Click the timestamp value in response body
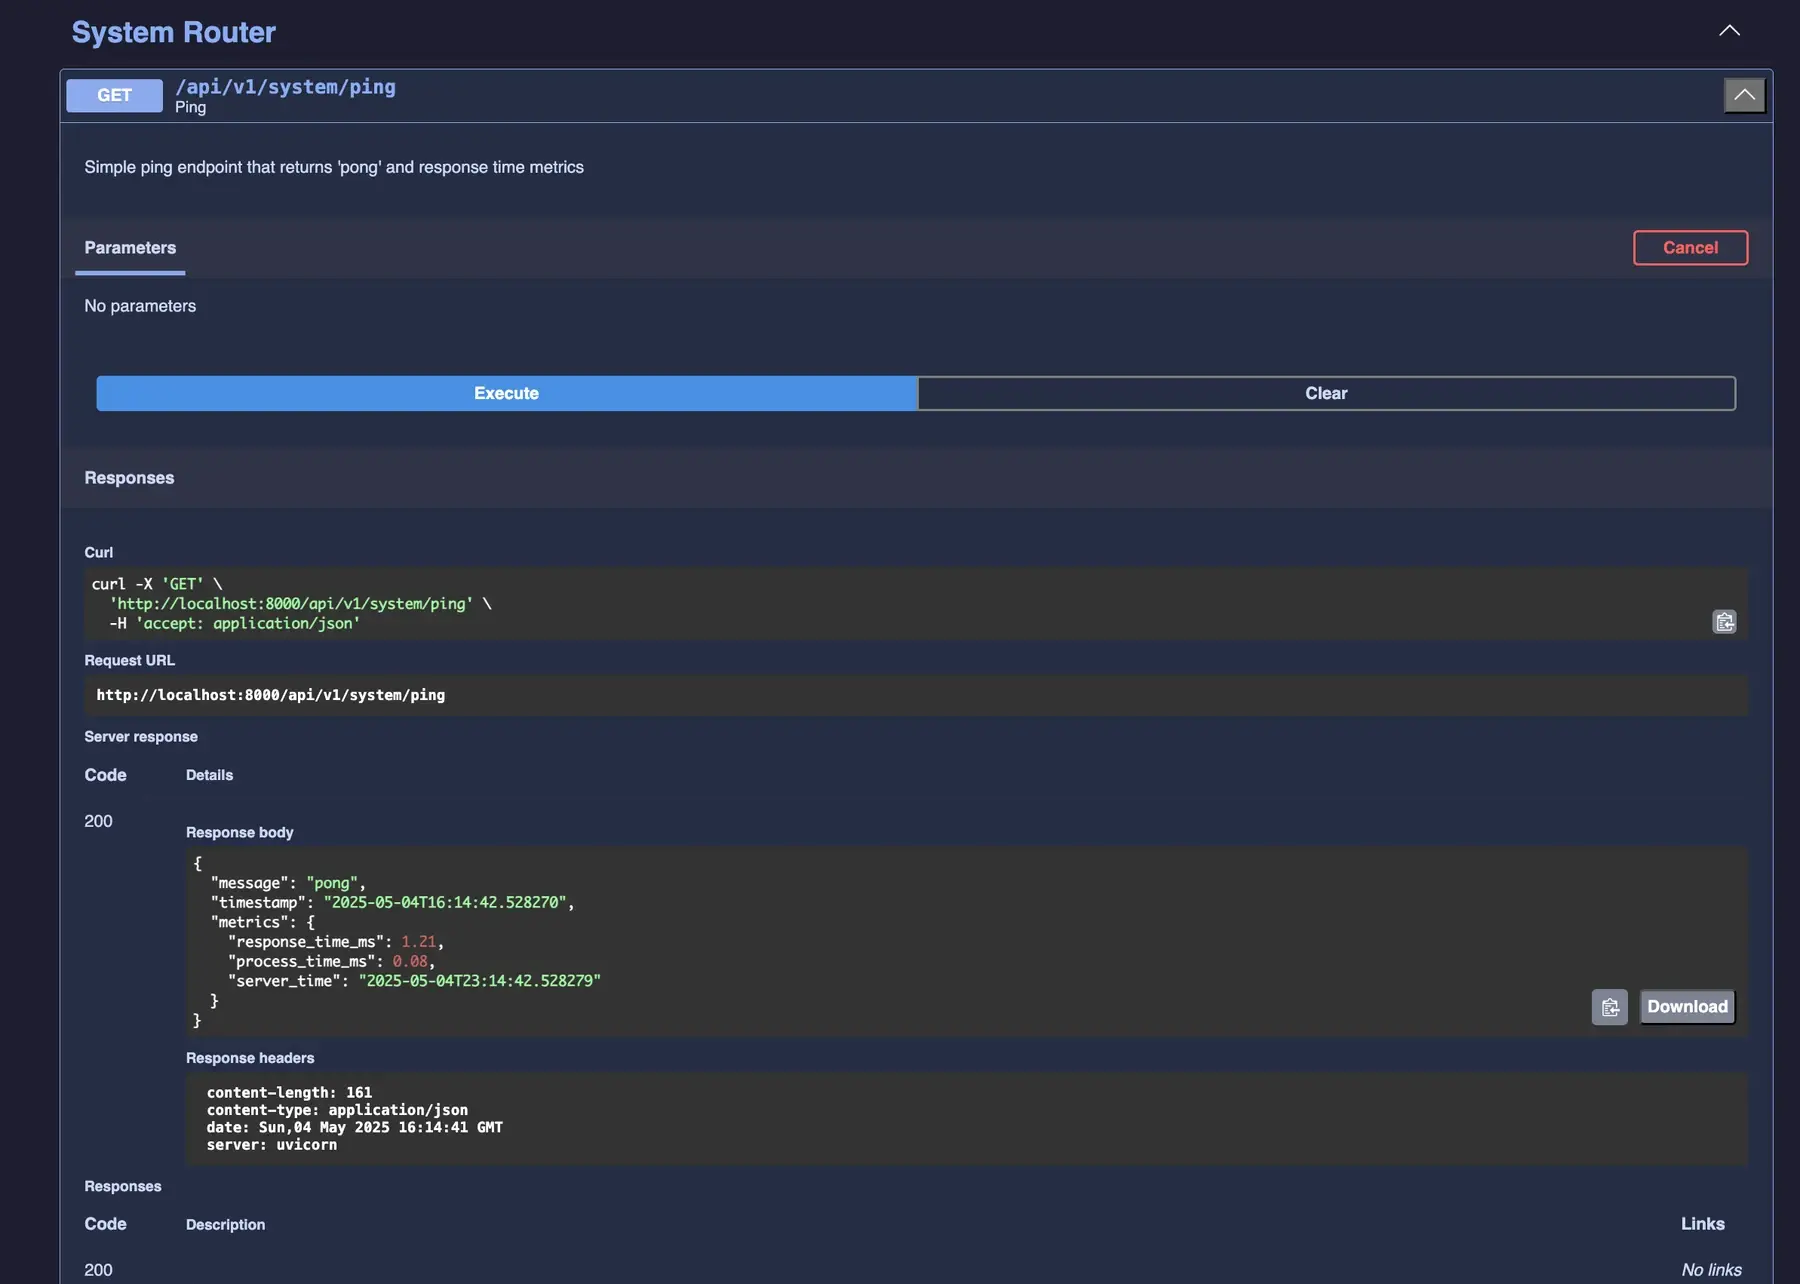1800x1284 pixels. coord(445,902)
